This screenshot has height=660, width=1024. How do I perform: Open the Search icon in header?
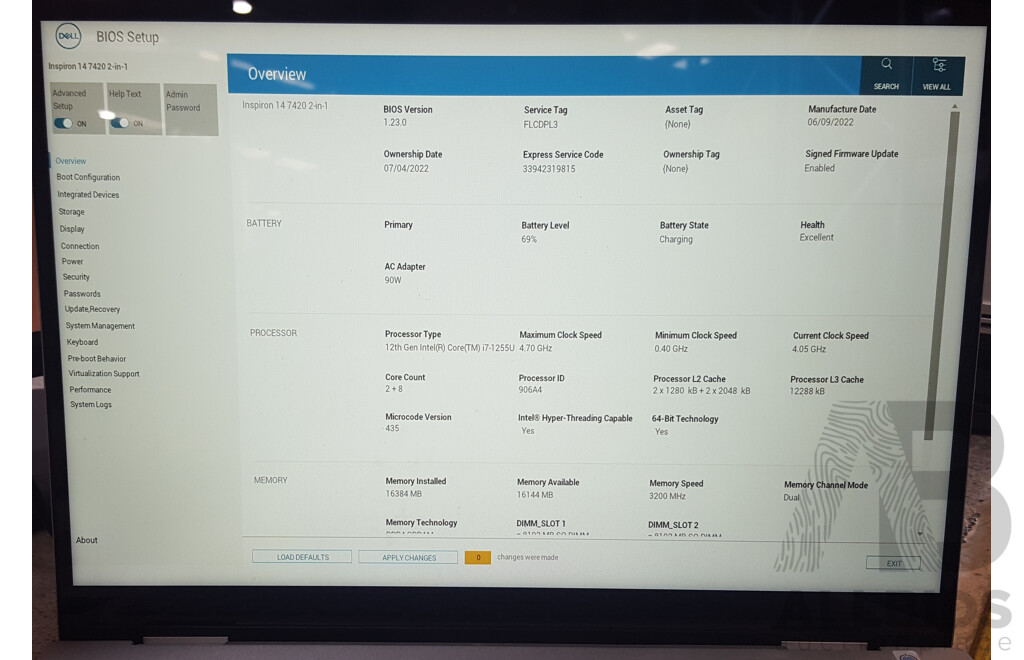click(886, 64)
